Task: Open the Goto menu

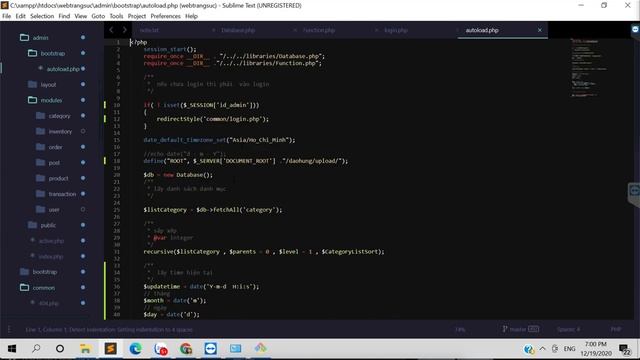Action: pos(98,16)
